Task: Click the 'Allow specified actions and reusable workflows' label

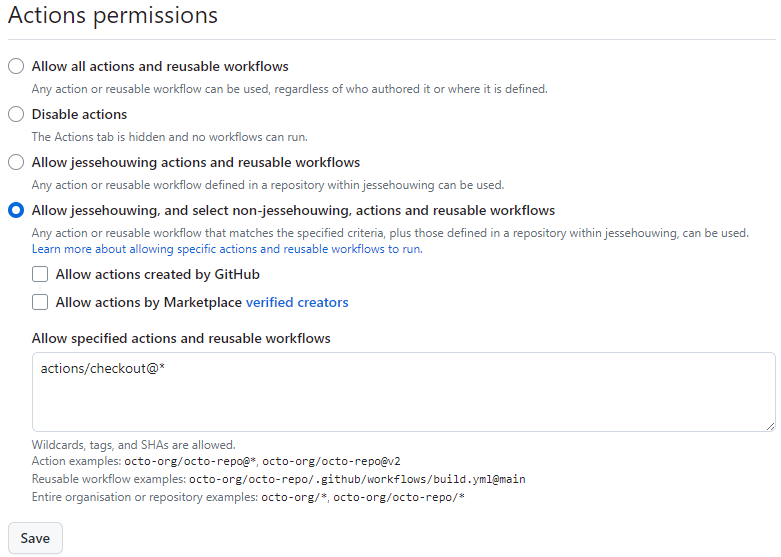Action: pyautogui.click(x=181, y=338)
